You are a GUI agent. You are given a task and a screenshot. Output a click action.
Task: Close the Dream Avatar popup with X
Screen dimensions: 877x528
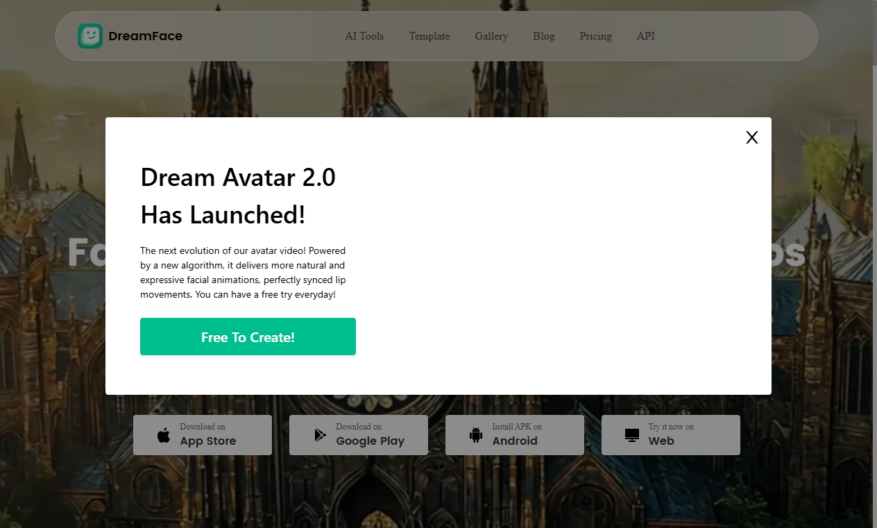tap(752, 138)
